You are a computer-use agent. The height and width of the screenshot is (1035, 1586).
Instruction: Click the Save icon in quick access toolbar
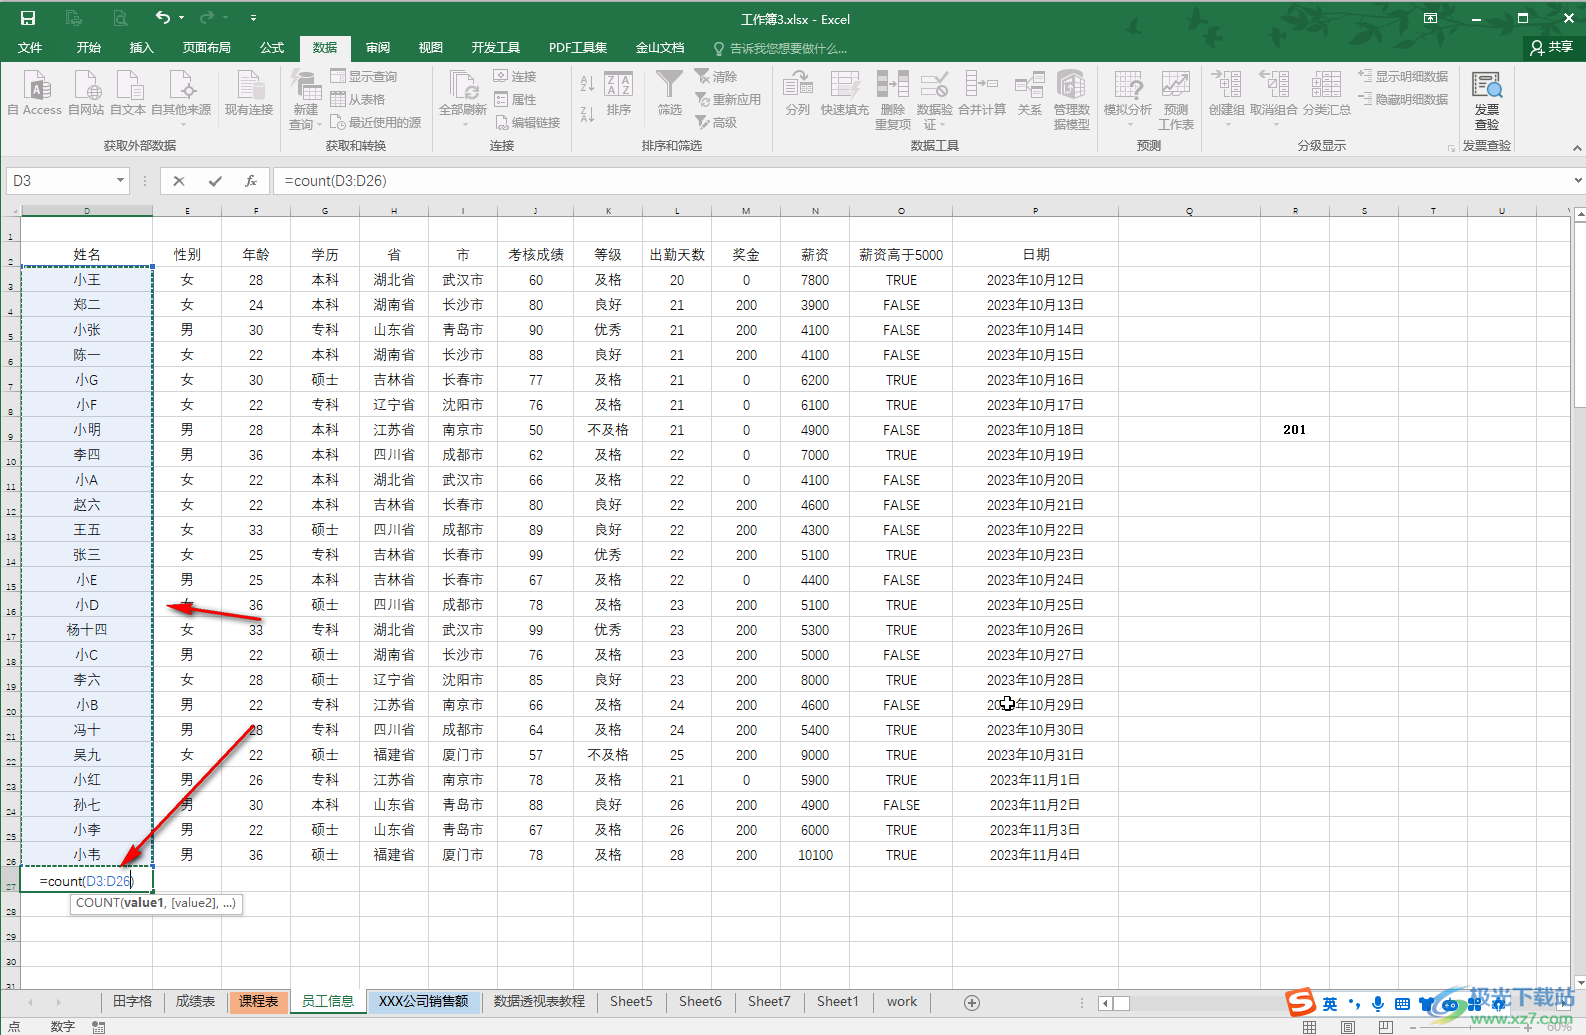point(28,18)
